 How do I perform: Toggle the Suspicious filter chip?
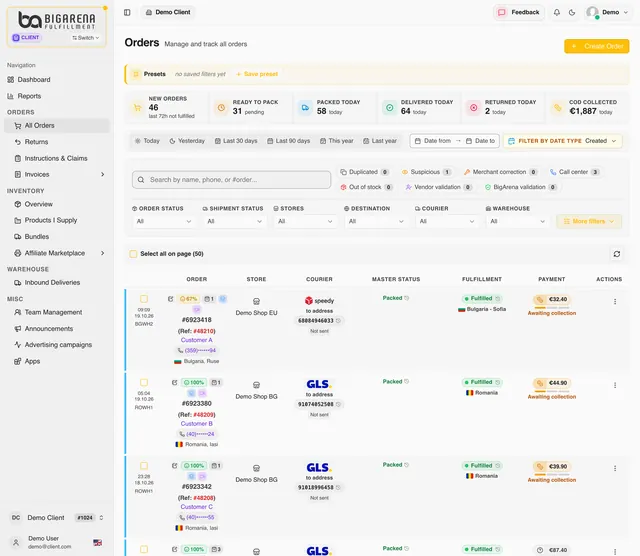coord(426,172)
